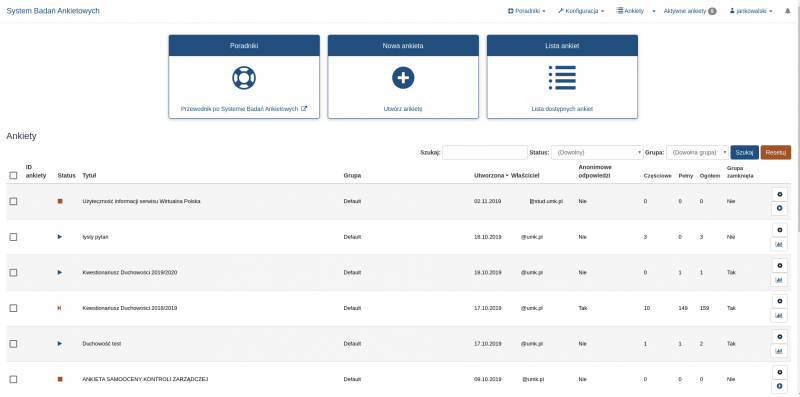Click the plus icon to create survey
This screenshot has height=397, width=800.
403,78
